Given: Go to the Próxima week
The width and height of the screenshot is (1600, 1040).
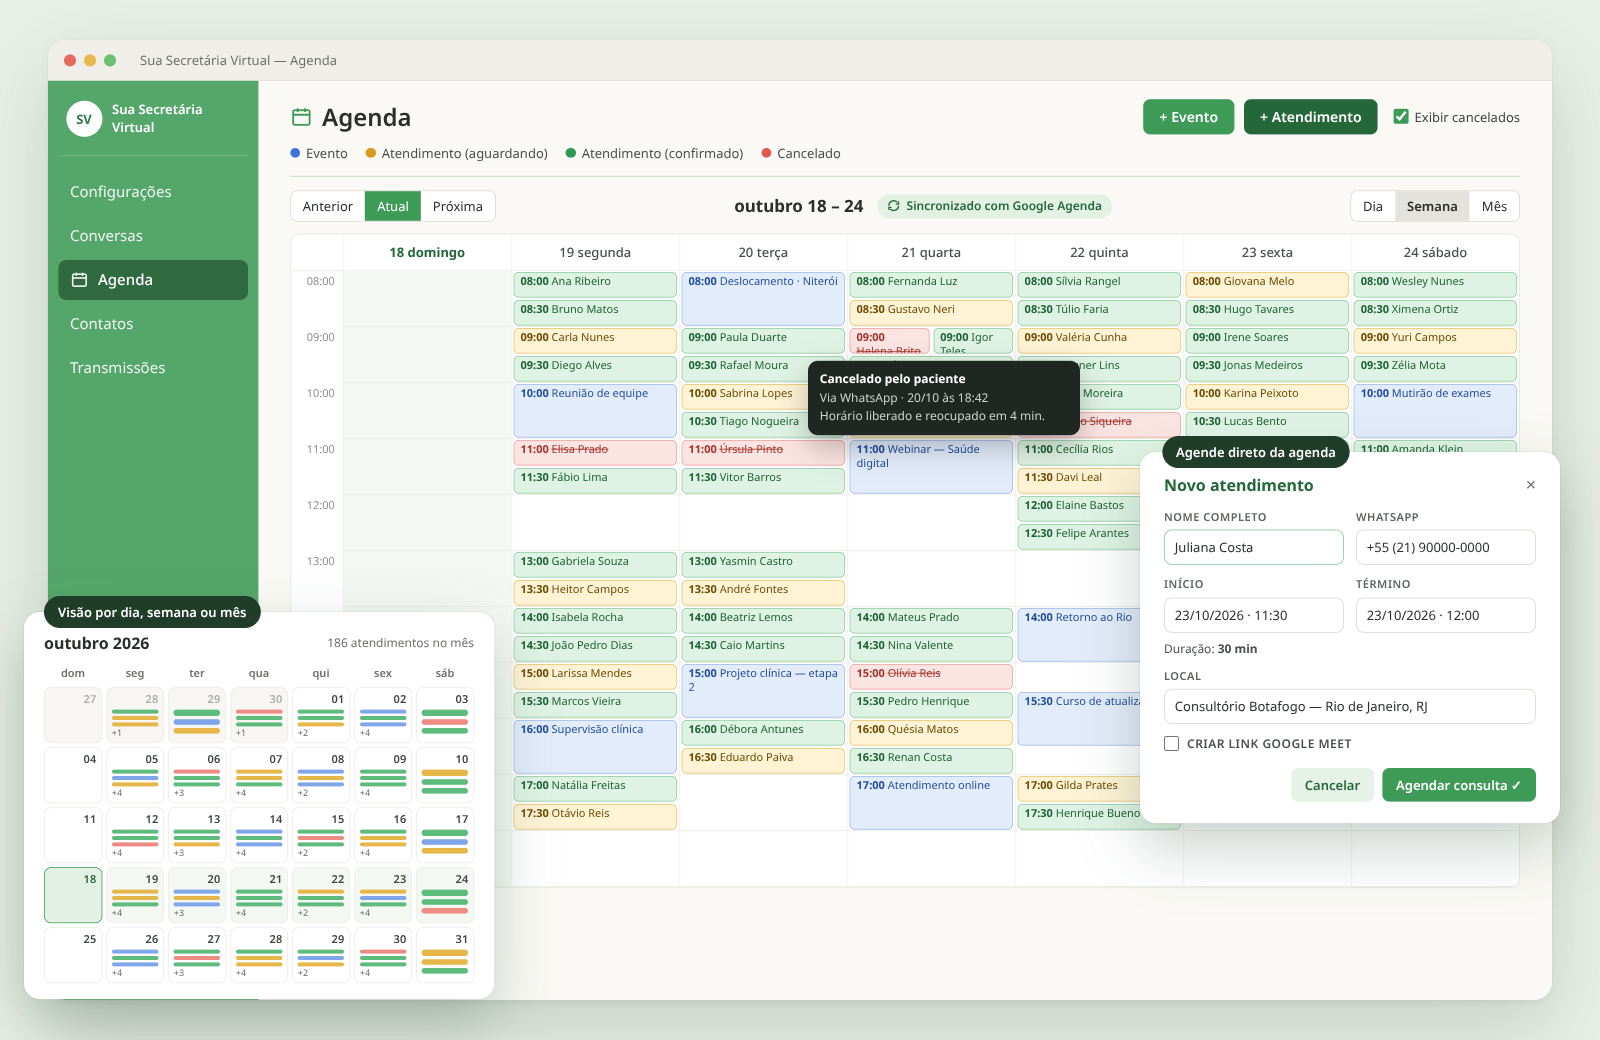Looking at the screenshot, I should pos(458,206).
